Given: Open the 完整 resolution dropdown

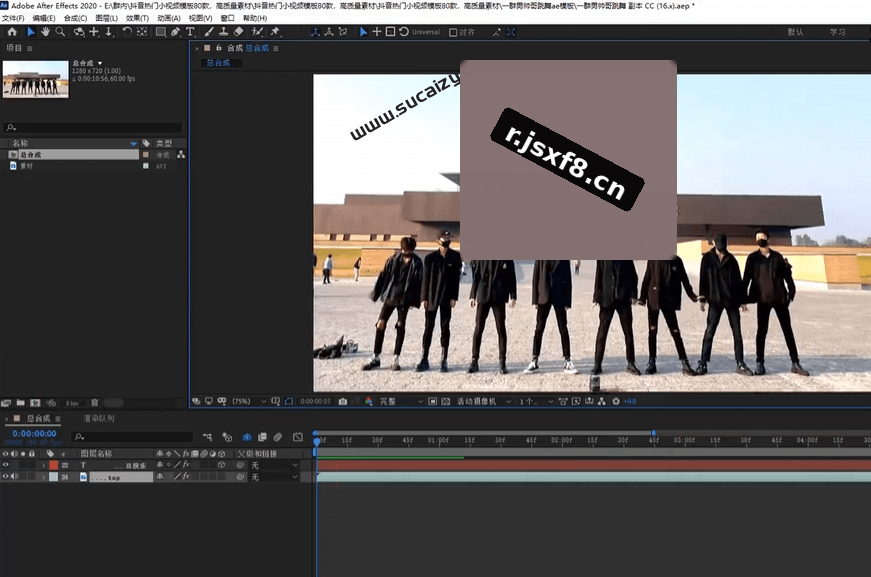Looking at the screenshot, I should (x=401, y=401).
